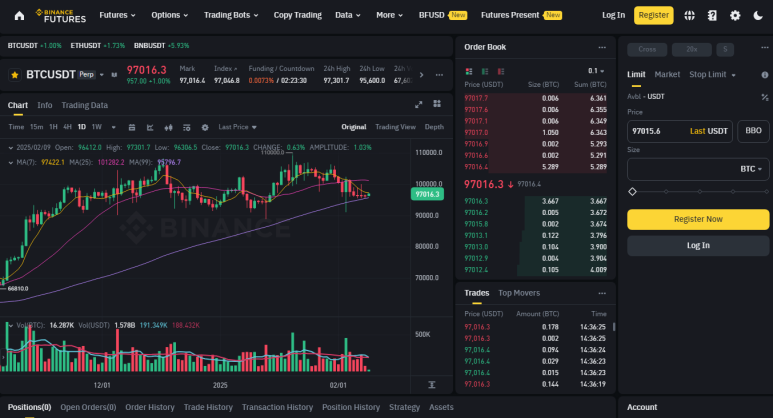Show only asks in the order book
Screen dimensions: 773x418
tap(501, 71)
